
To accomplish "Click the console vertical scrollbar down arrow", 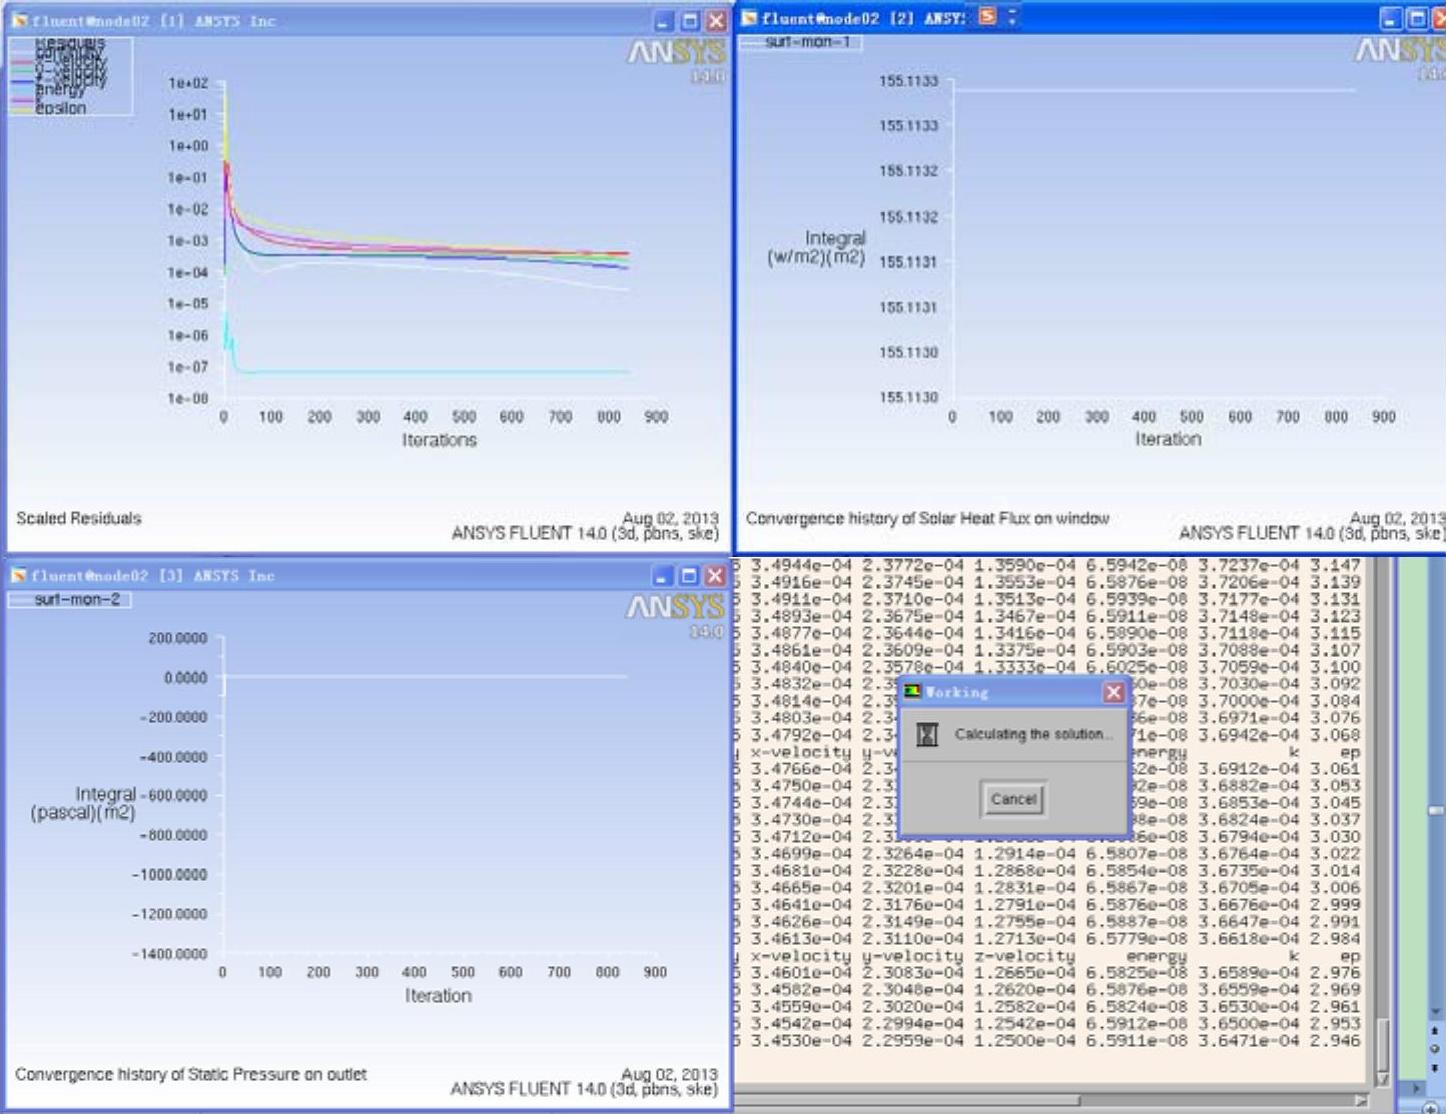I will pyautogui.click(x=1383, y=1079).
